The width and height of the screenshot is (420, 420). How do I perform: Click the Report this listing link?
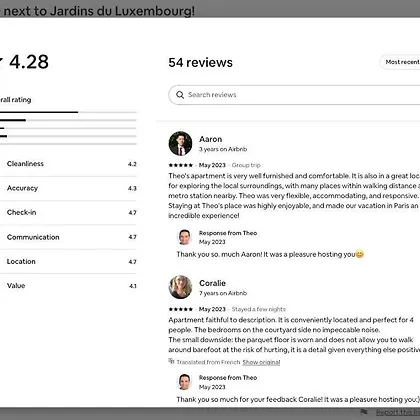(398, 413)
